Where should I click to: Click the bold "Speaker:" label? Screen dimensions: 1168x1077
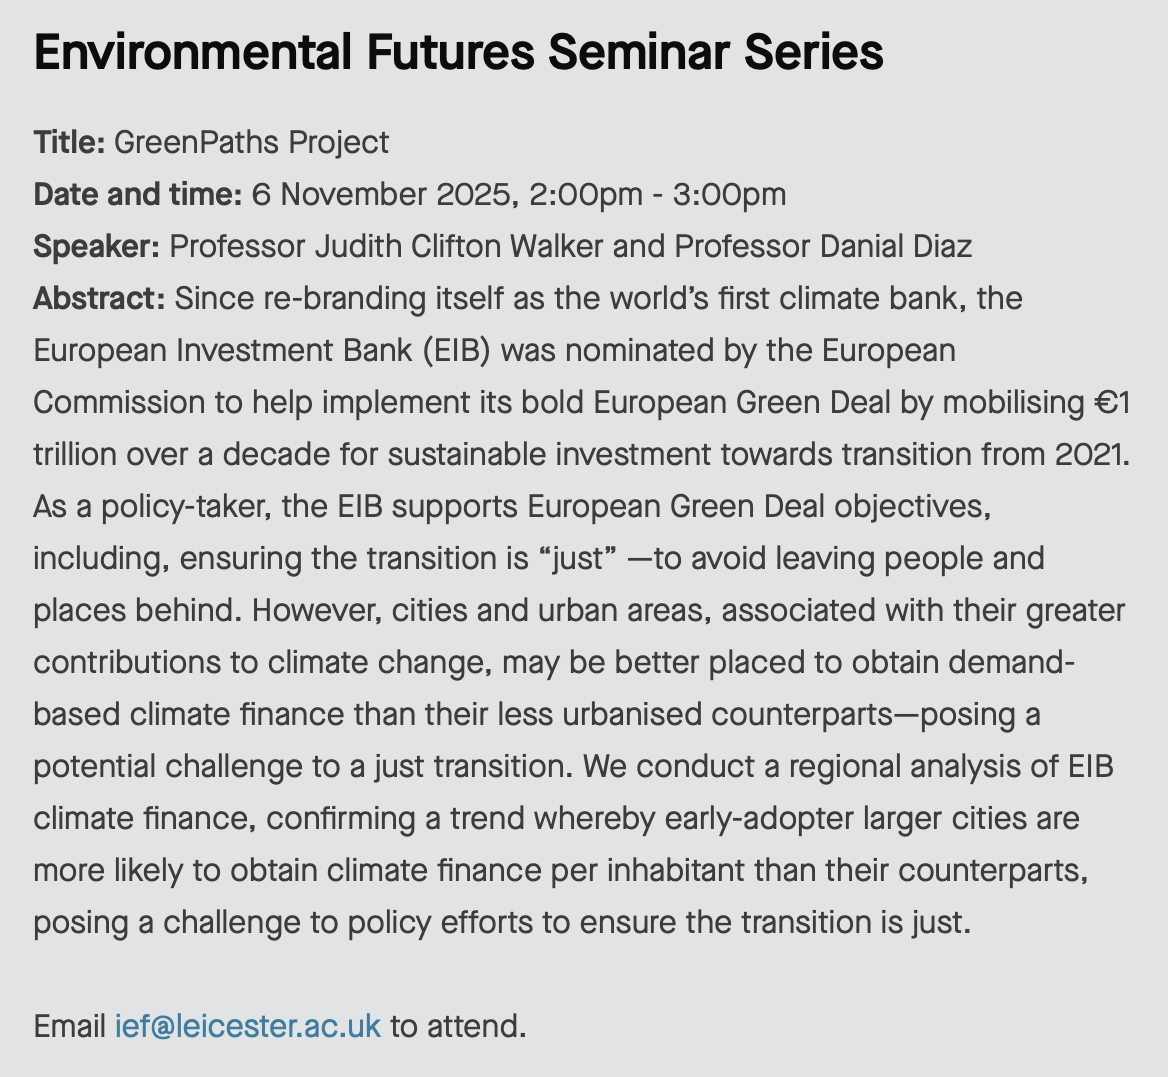click(x=96, y=246)
